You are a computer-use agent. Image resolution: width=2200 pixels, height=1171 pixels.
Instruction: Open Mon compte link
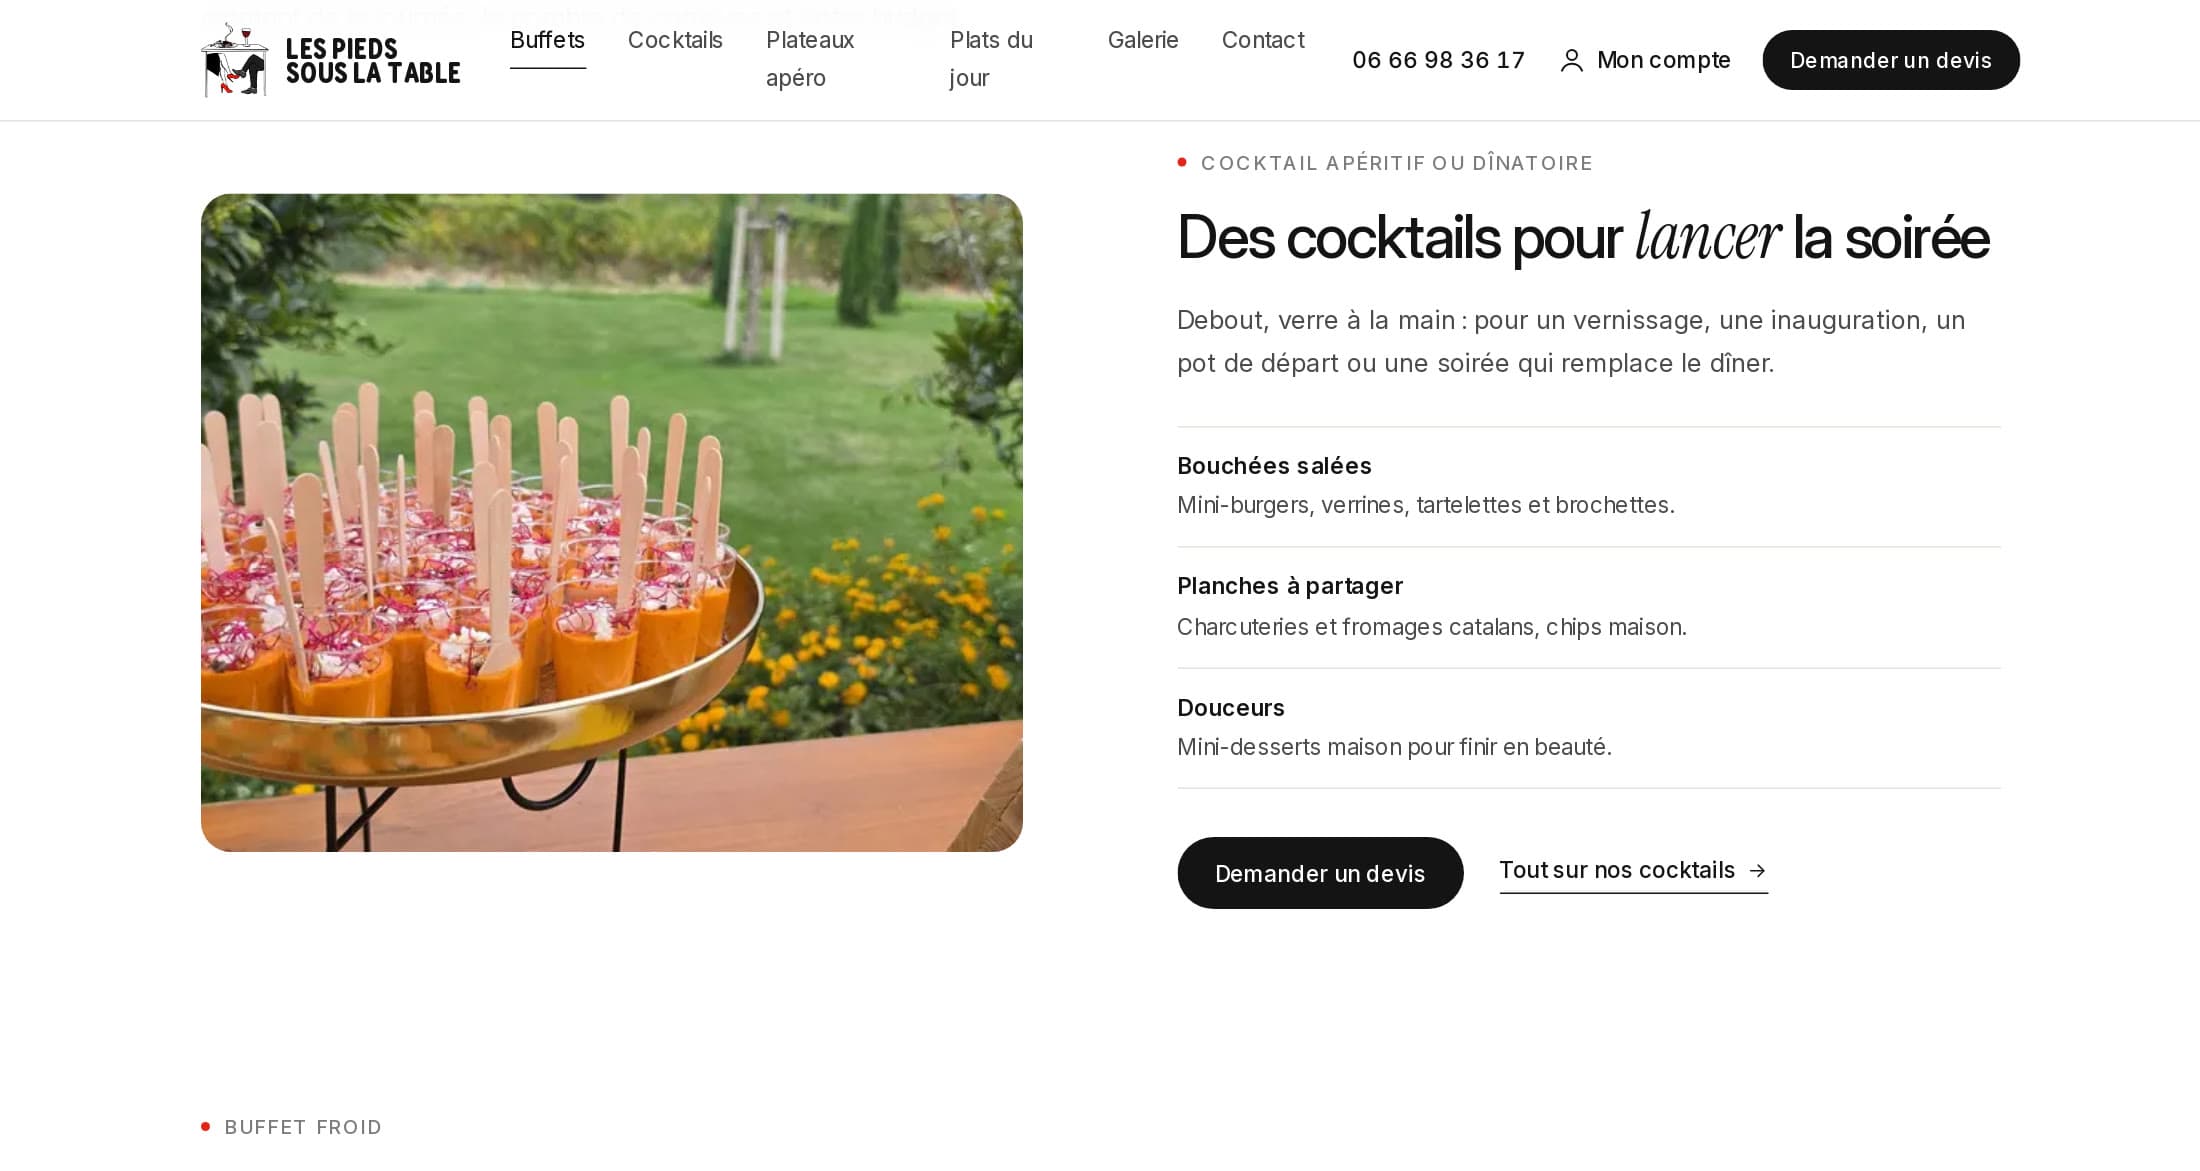[1645, 60]
